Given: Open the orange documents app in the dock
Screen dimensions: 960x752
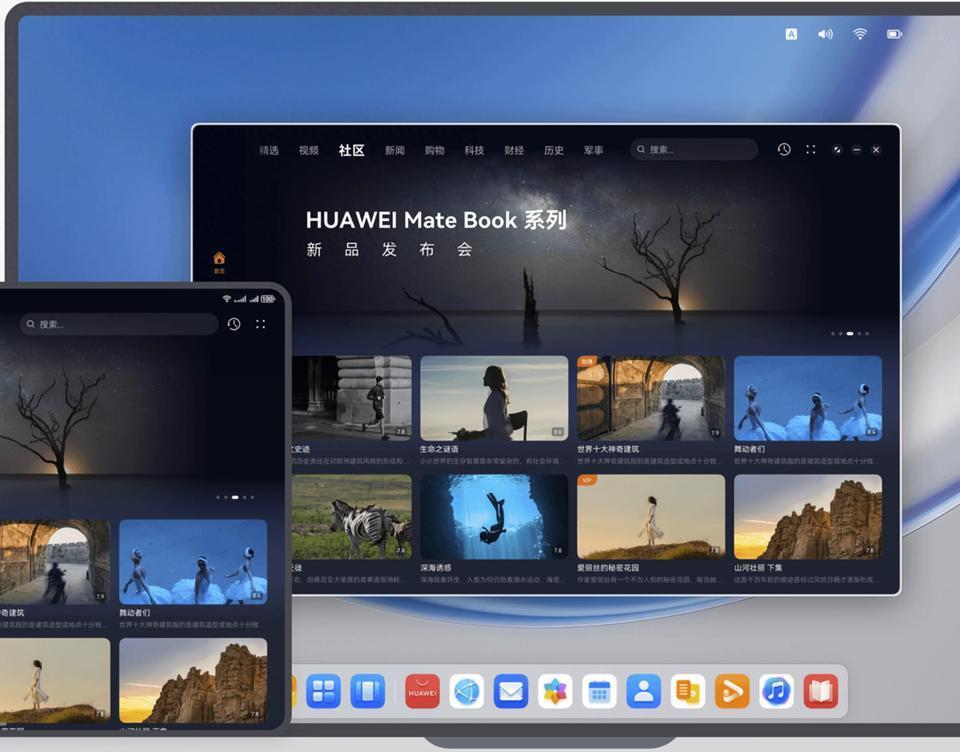Looking at the screenshot, I should pyautogui.click(x=688, y=691).
